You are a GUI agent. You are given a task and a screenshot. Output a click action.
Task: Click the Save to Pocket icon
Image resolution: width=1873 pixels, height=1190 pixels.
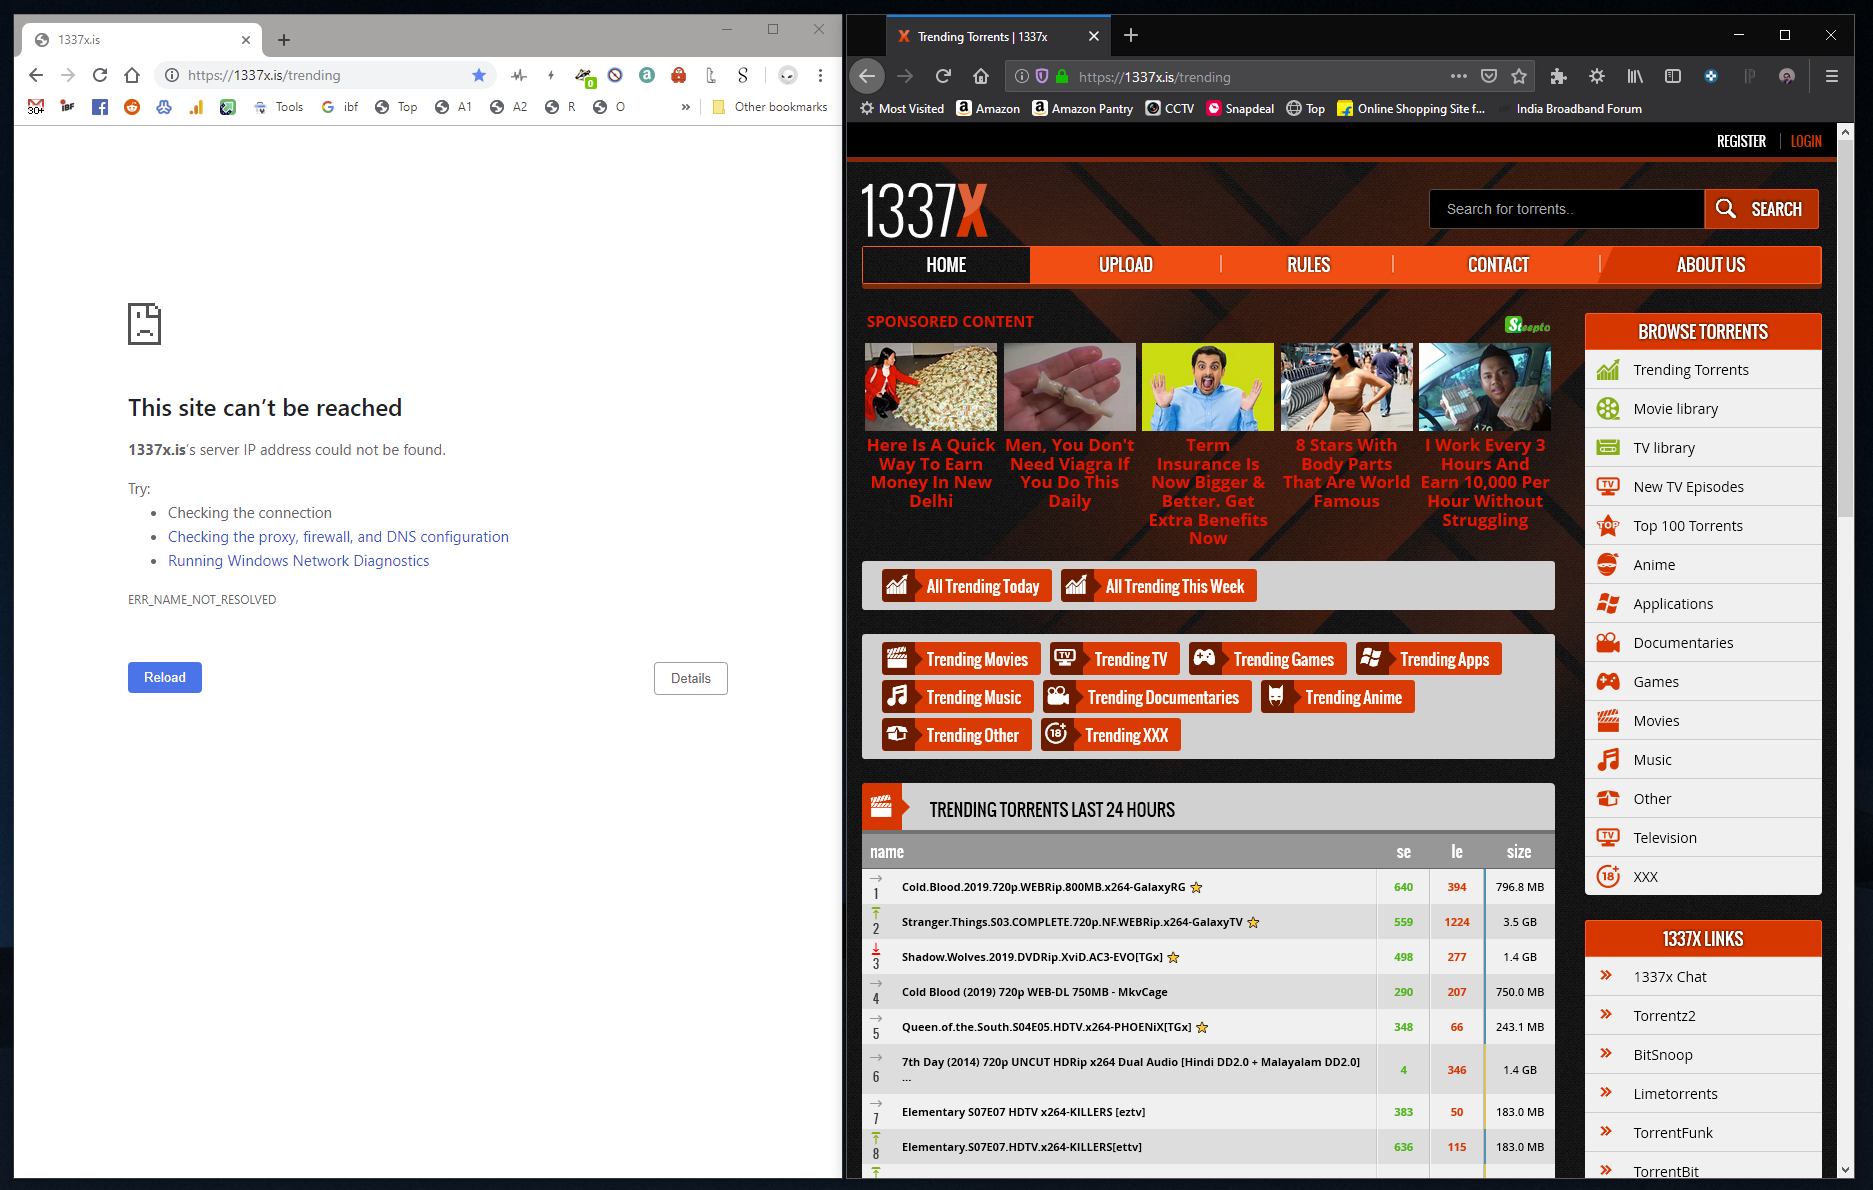(x=1489, y=76)
